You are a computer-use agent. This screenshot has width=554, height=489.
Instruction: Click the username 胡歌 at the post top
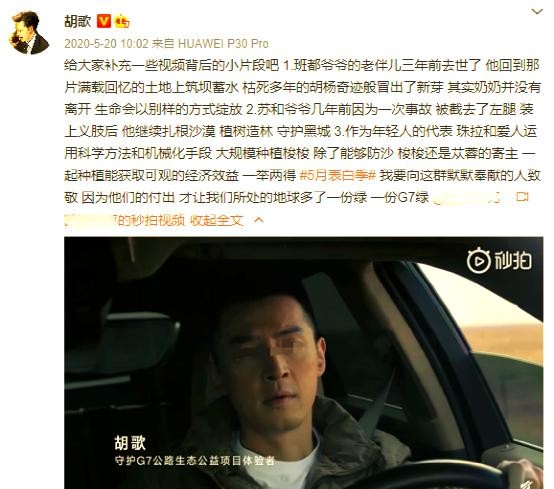click(78, 21)
